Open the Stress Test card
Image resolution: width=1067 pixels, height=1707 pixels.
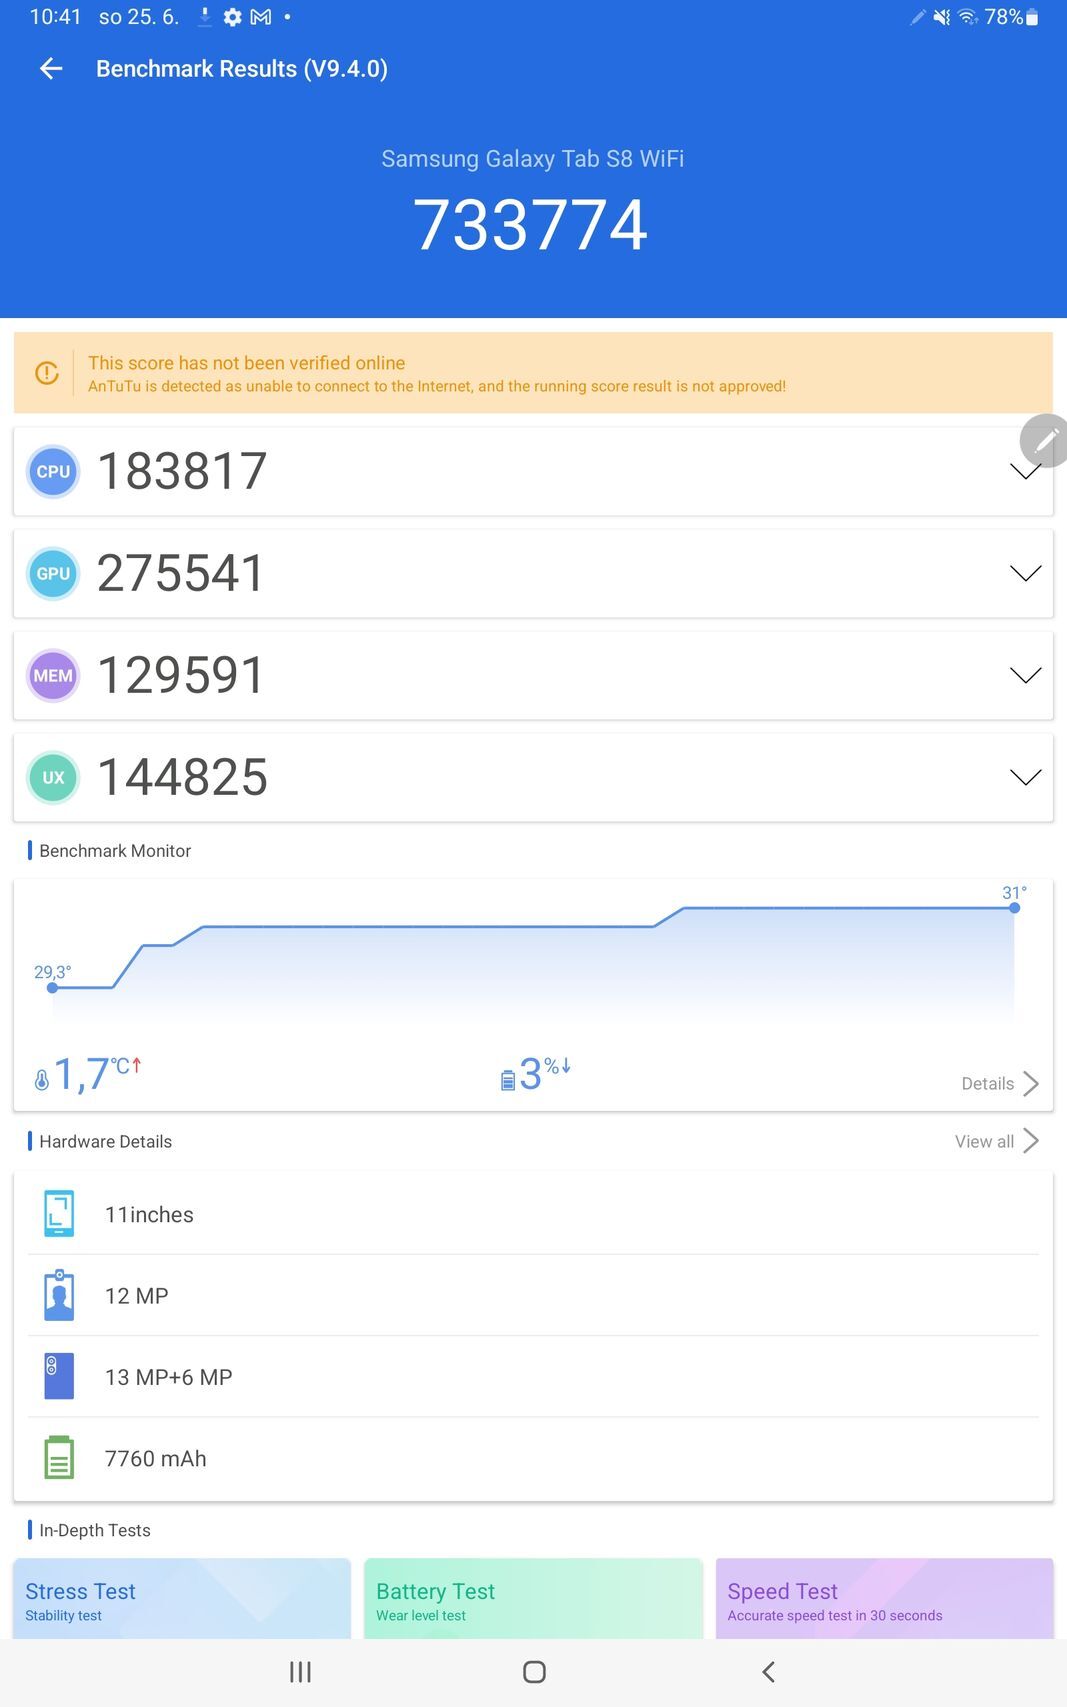point(182,1598)
